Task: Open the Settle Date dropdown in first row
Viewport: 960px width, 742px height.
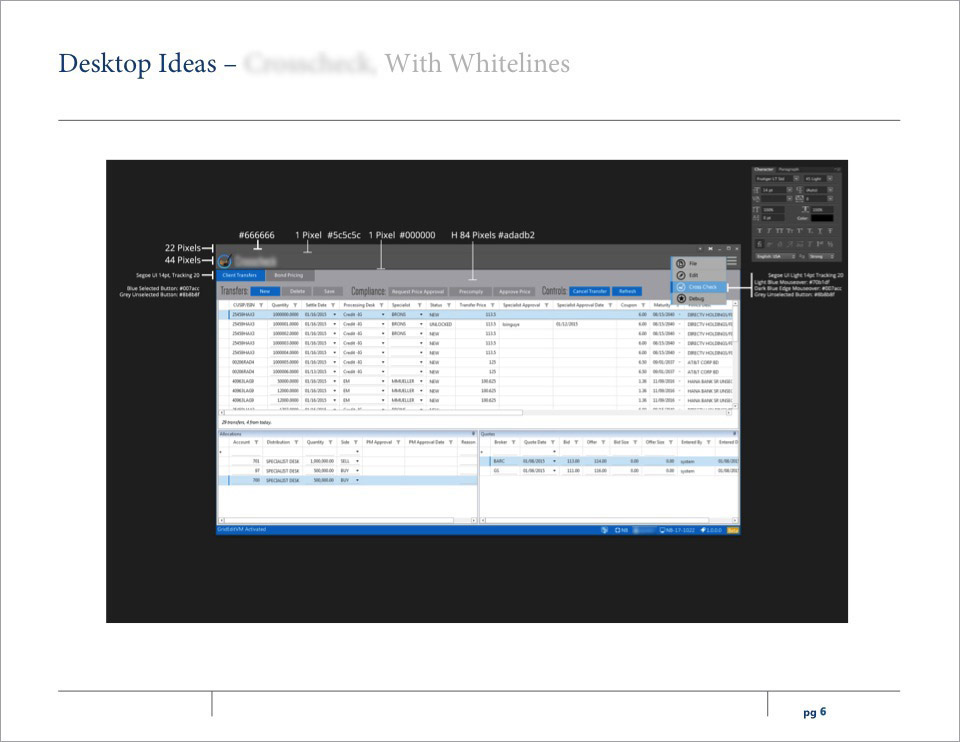Action: pyautogui.click(x=334, y=315)
